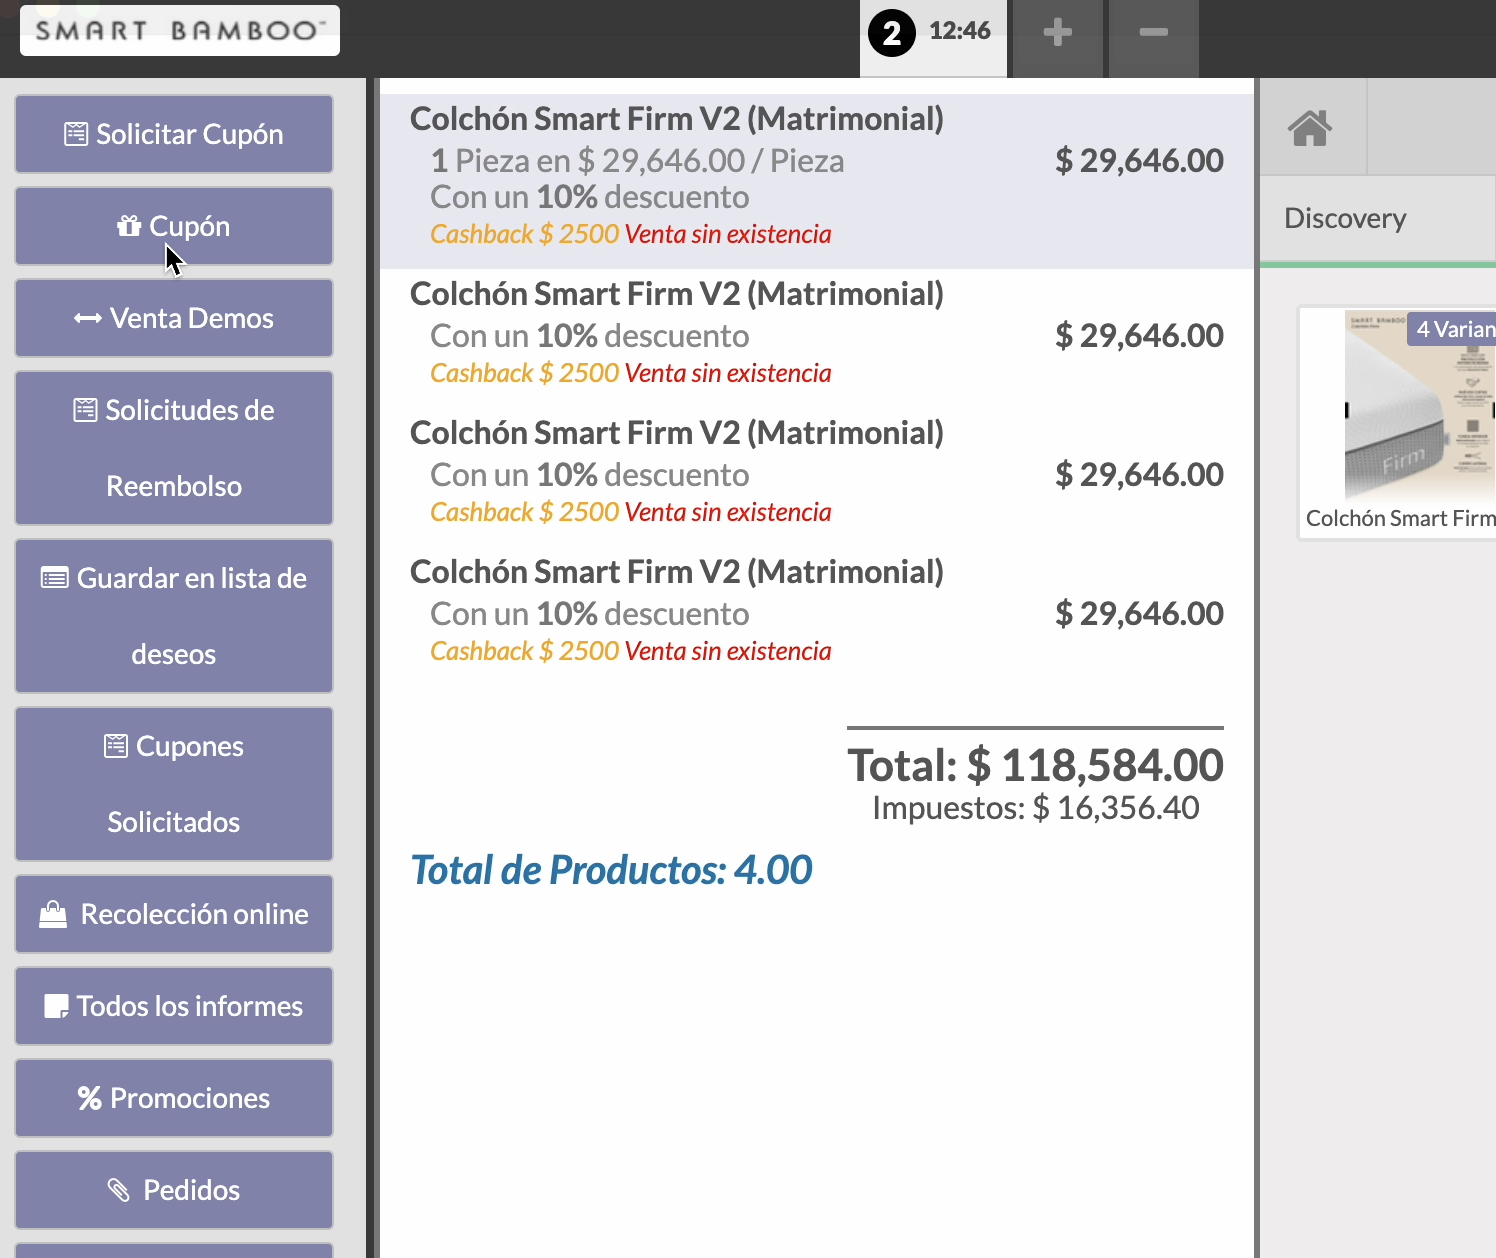Click the double-arrow icon in Venta Demos
This screenshot has height=1258, width=1496.
(88, 319)
